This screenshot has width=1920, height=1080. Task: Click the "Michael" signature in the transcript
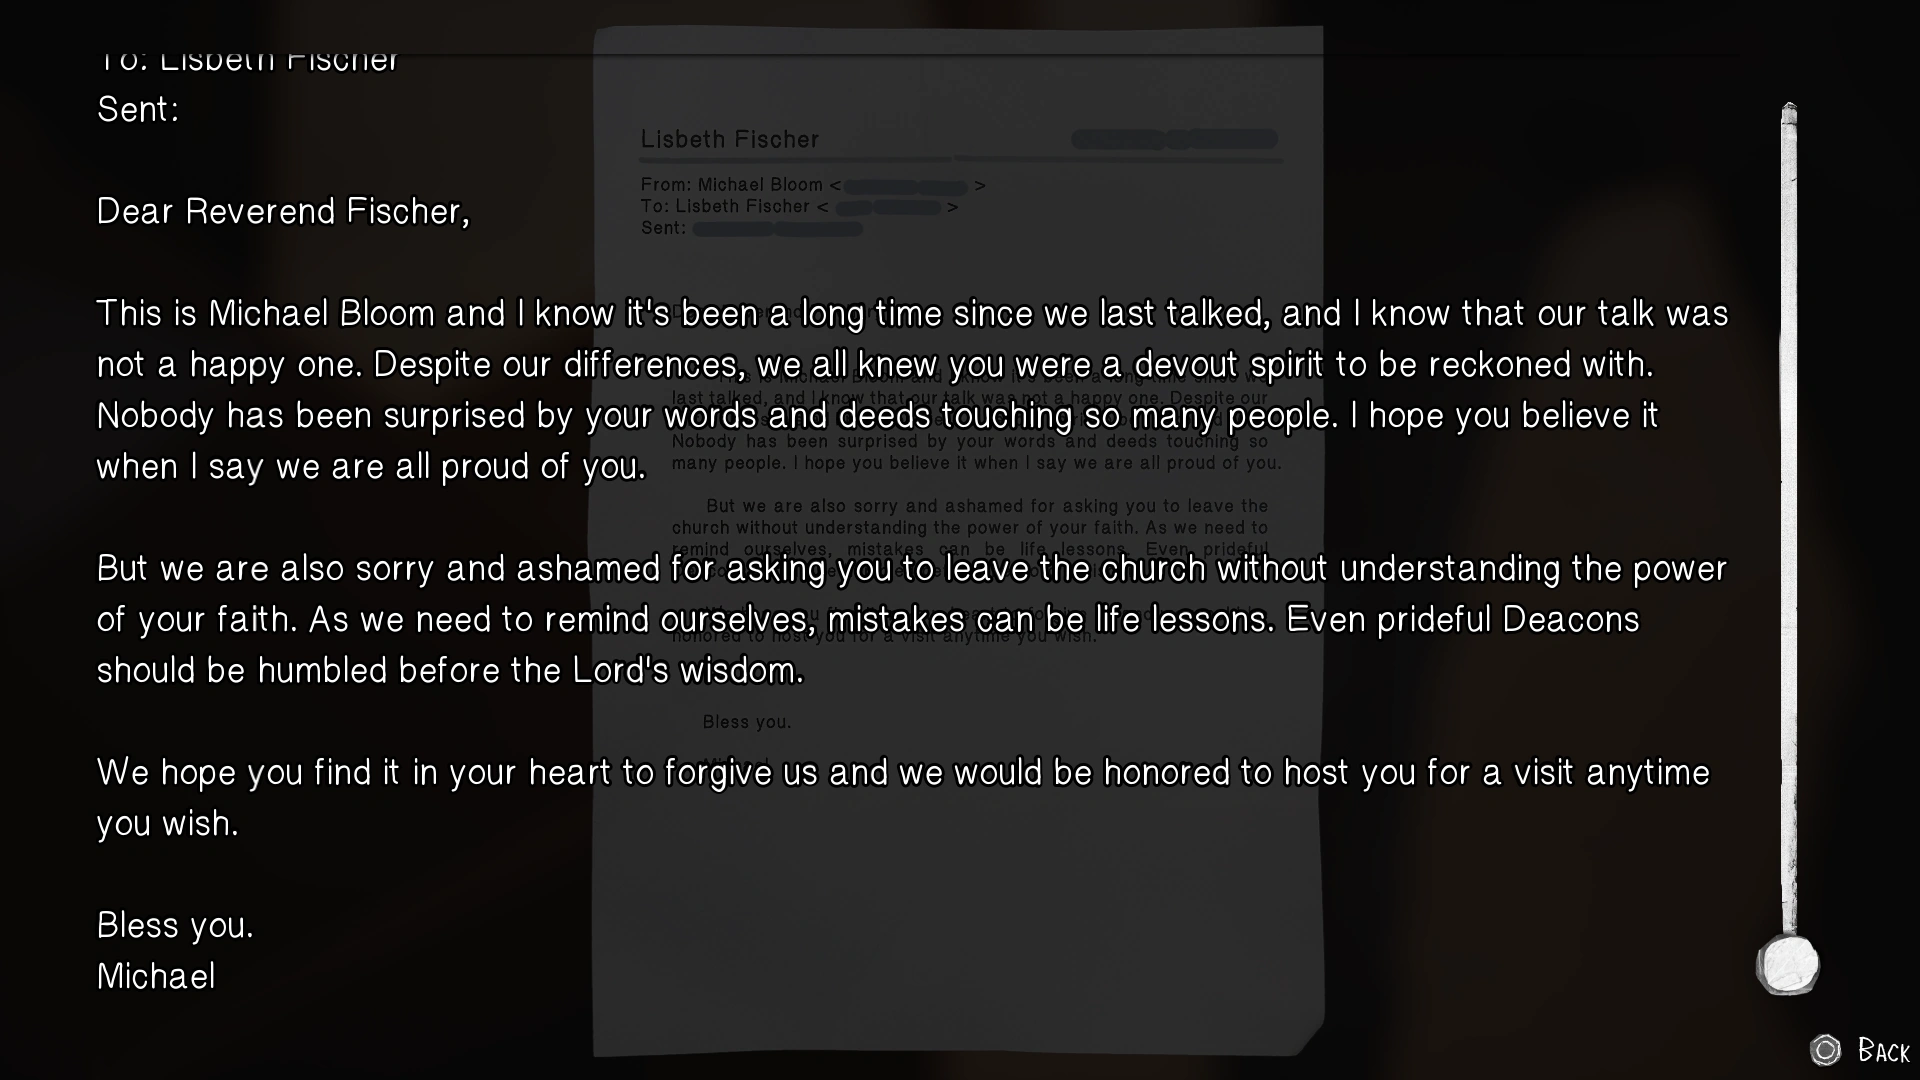[x=156, y=977]
